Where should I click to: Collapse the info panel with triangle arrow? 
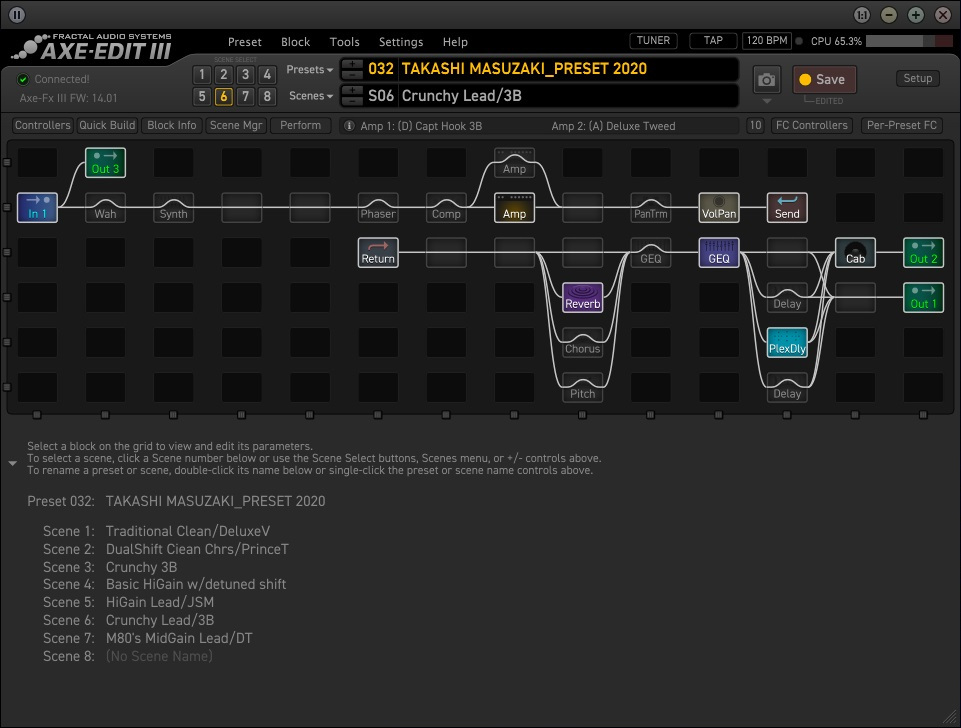coord(13,463)
